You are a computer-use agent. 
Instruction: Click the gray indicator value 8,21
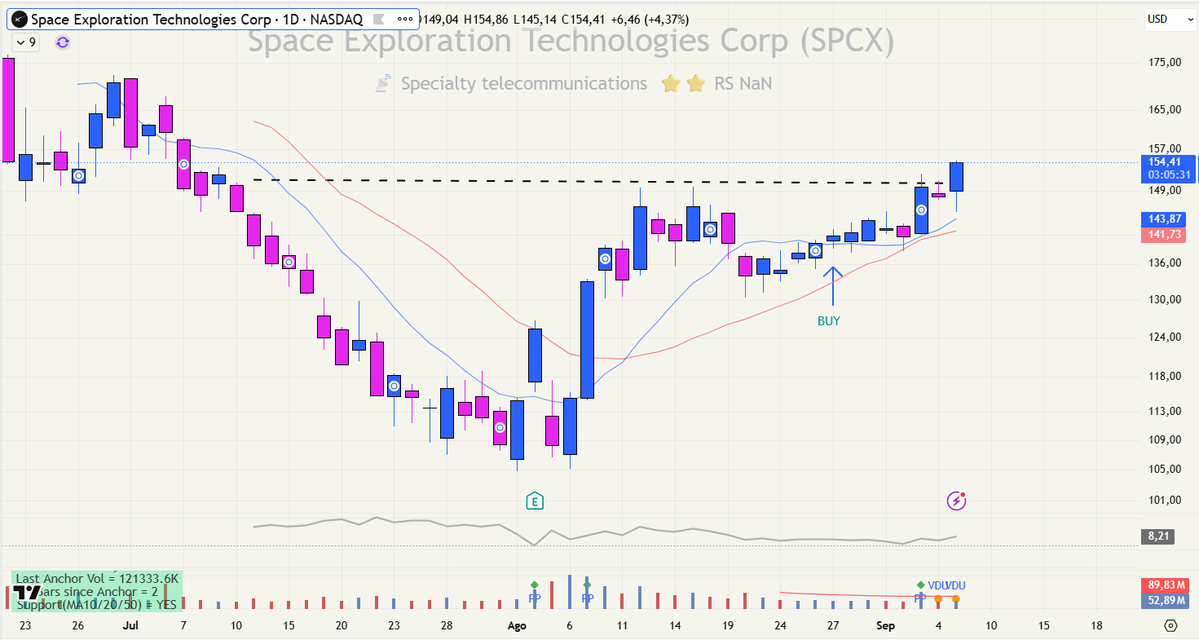[x=1158, y=536]
